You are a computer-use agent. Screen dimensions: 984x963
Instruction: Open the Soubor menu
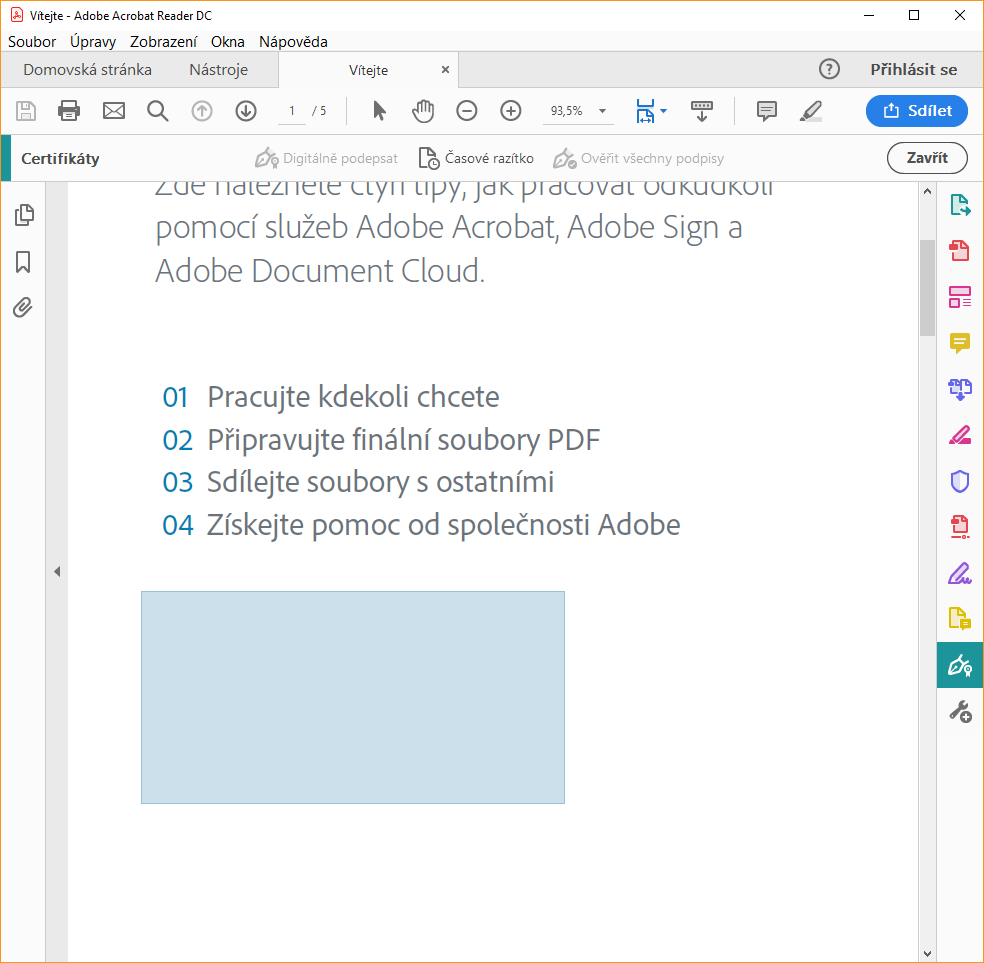tap(32, 41)
